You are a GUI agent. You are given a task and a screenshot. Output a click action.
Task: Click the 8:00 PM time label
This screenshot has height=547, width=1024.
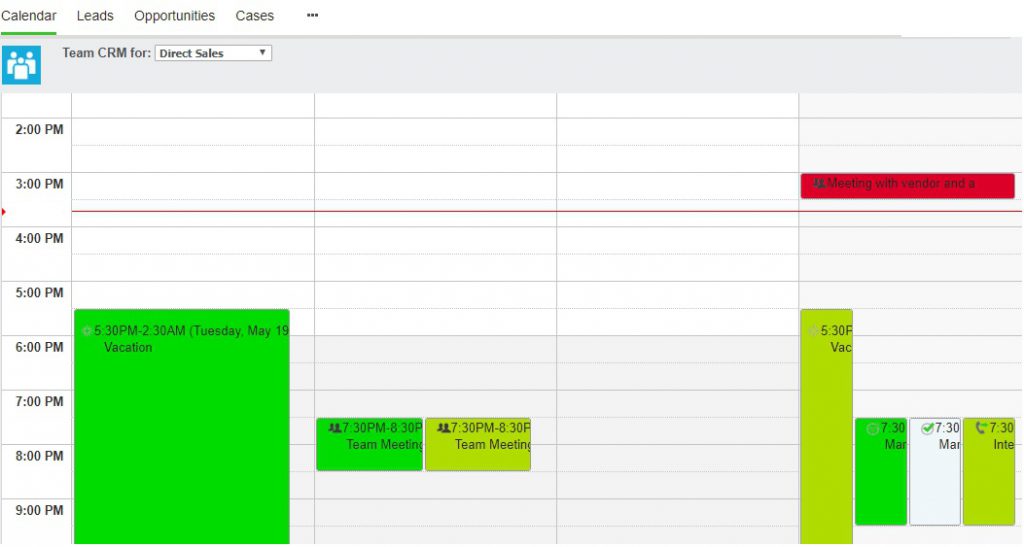pyautogui.click(x=39, y=456)
